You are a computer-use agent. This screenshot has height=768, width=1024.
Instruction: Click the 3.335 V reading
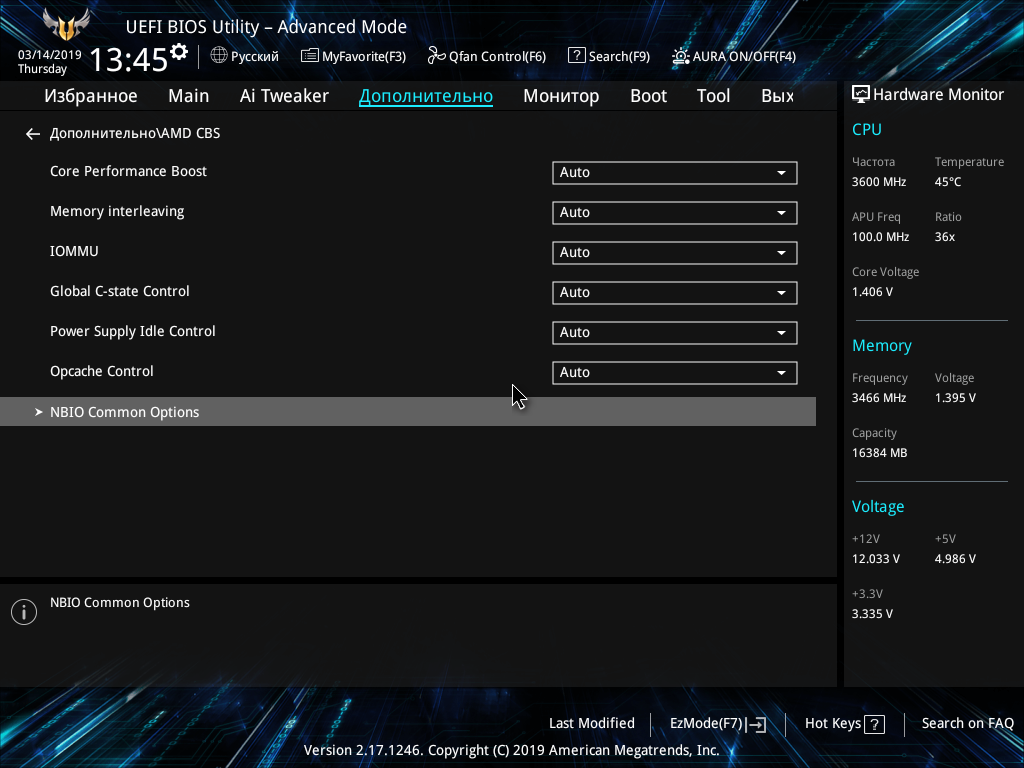(x=872, y=614)
